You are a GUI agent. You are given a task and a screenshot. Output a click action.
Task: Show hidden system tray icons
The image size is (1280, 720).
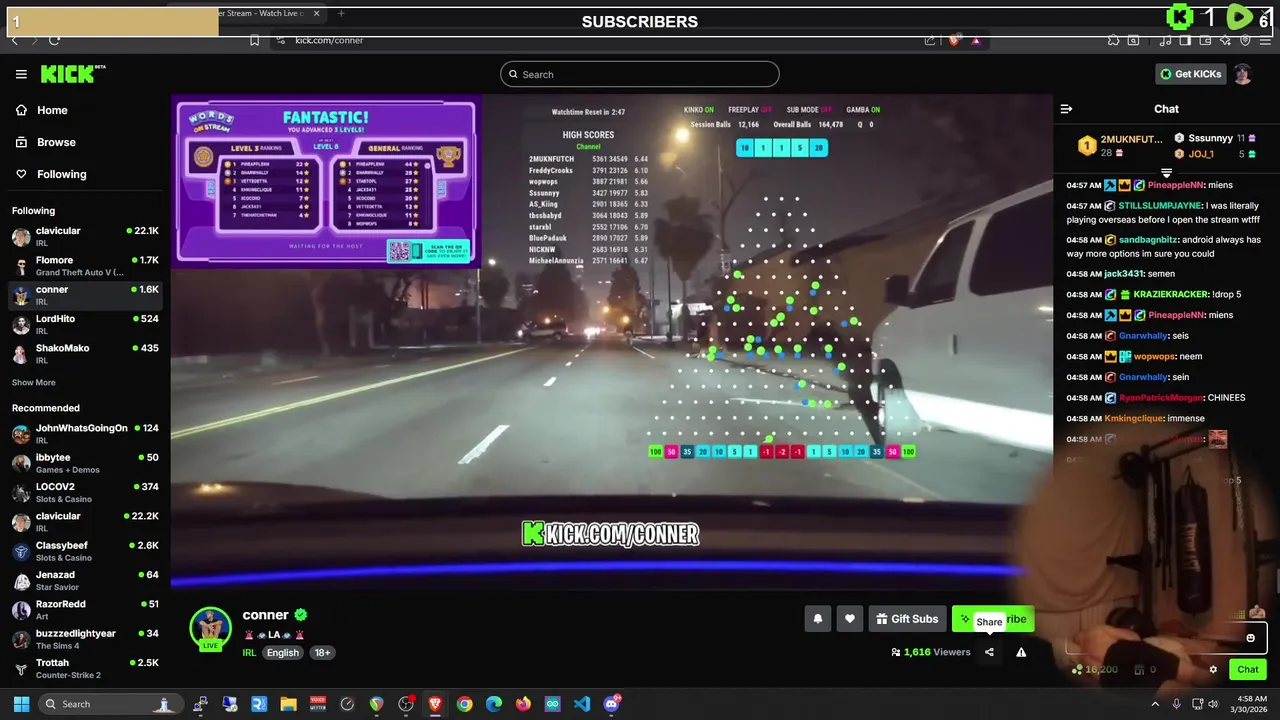1155,704
